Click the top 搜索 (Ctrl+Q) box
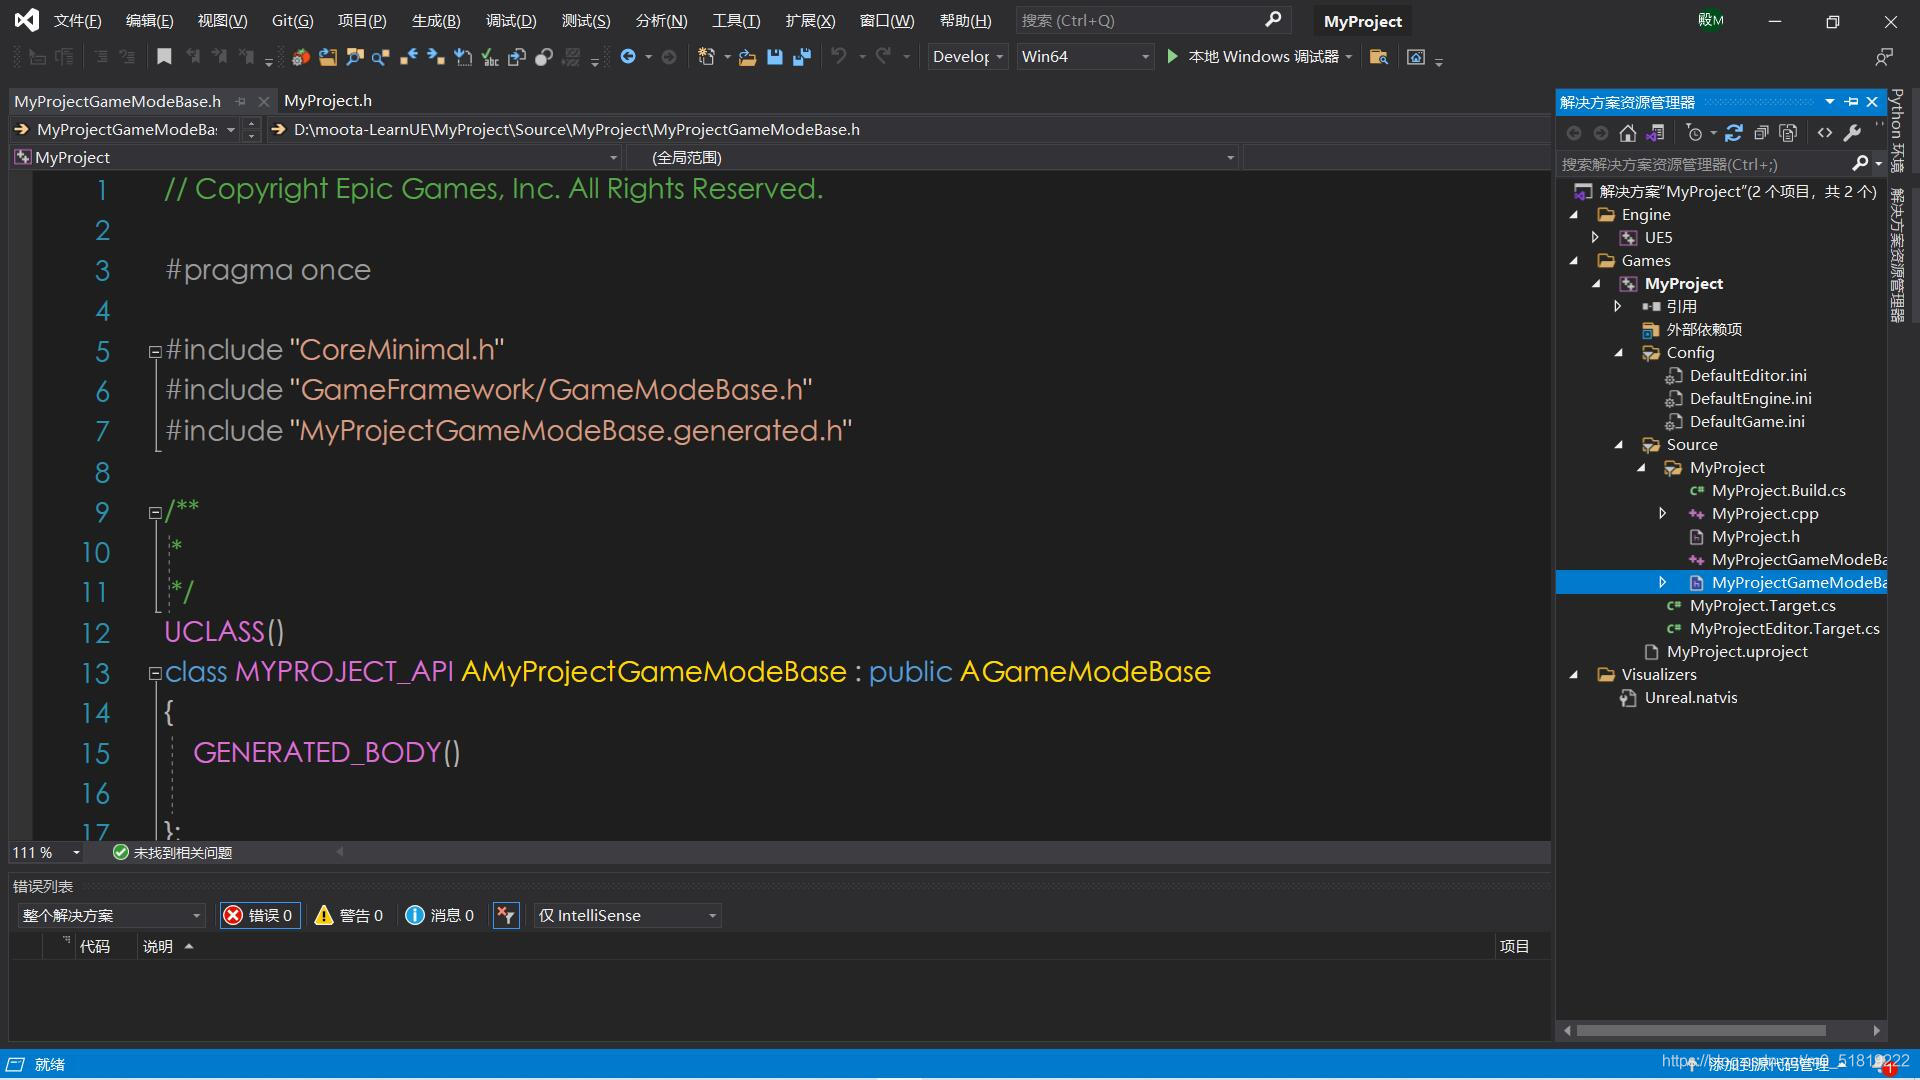 tap(1140, 21)
